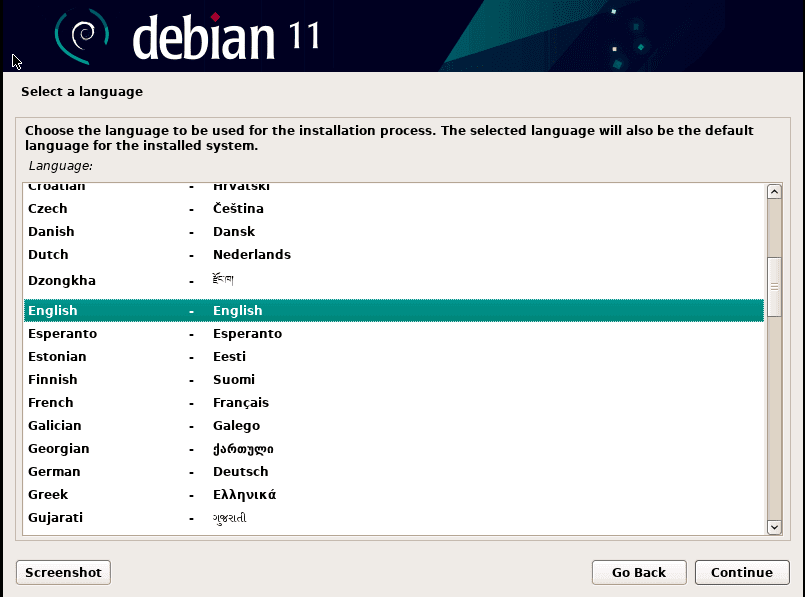Select the Georgian language row

coord(394,449)
